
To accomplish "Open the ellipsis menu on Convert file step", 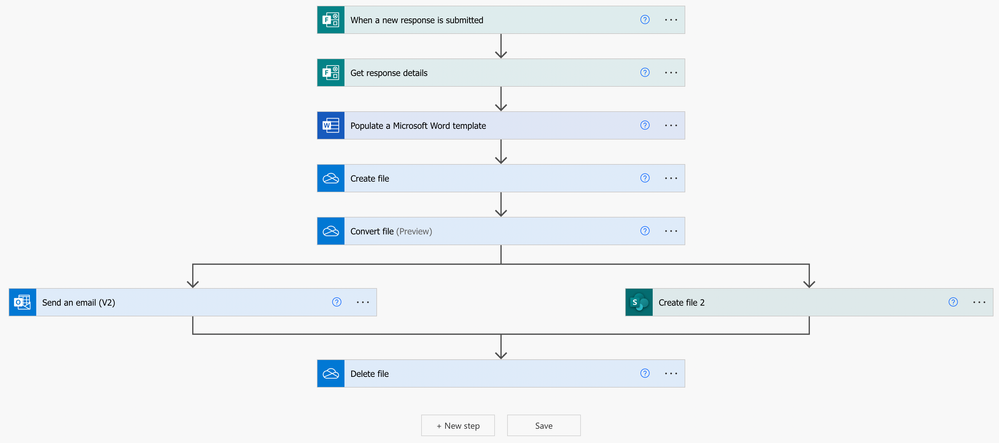I will tap(671, 231).
